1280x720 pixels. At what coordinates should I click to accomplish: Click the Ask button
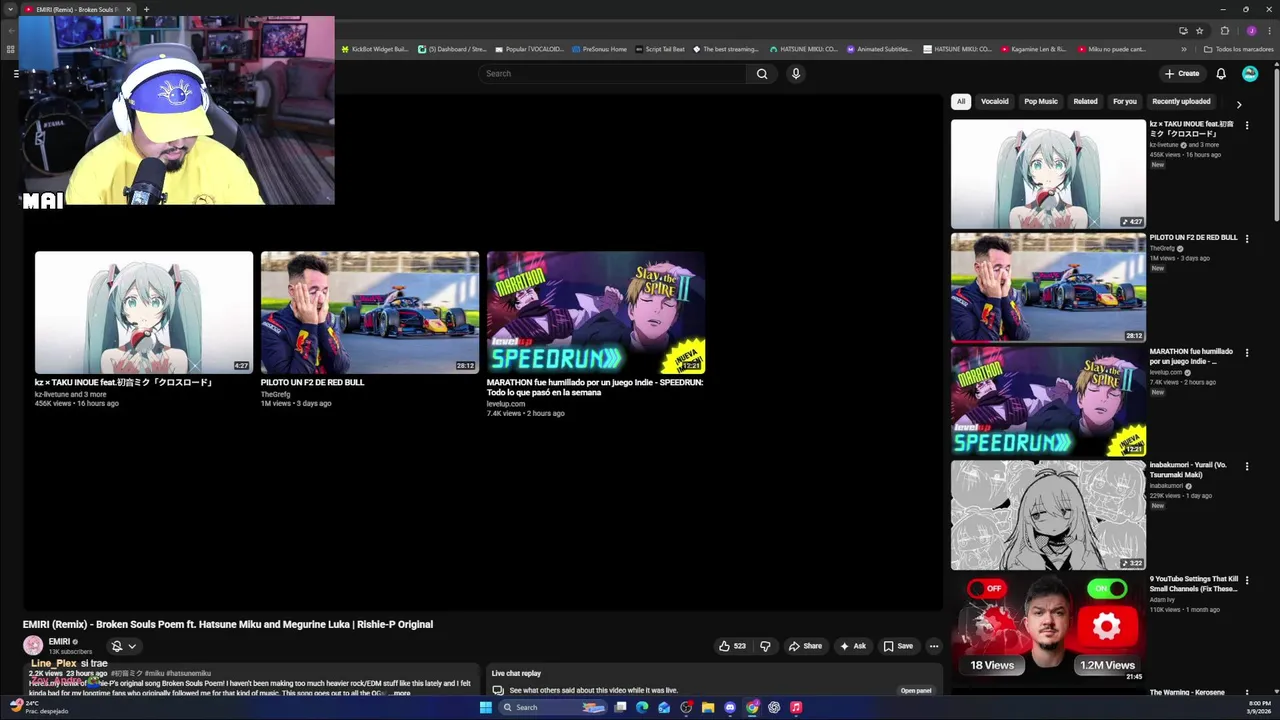853,646
